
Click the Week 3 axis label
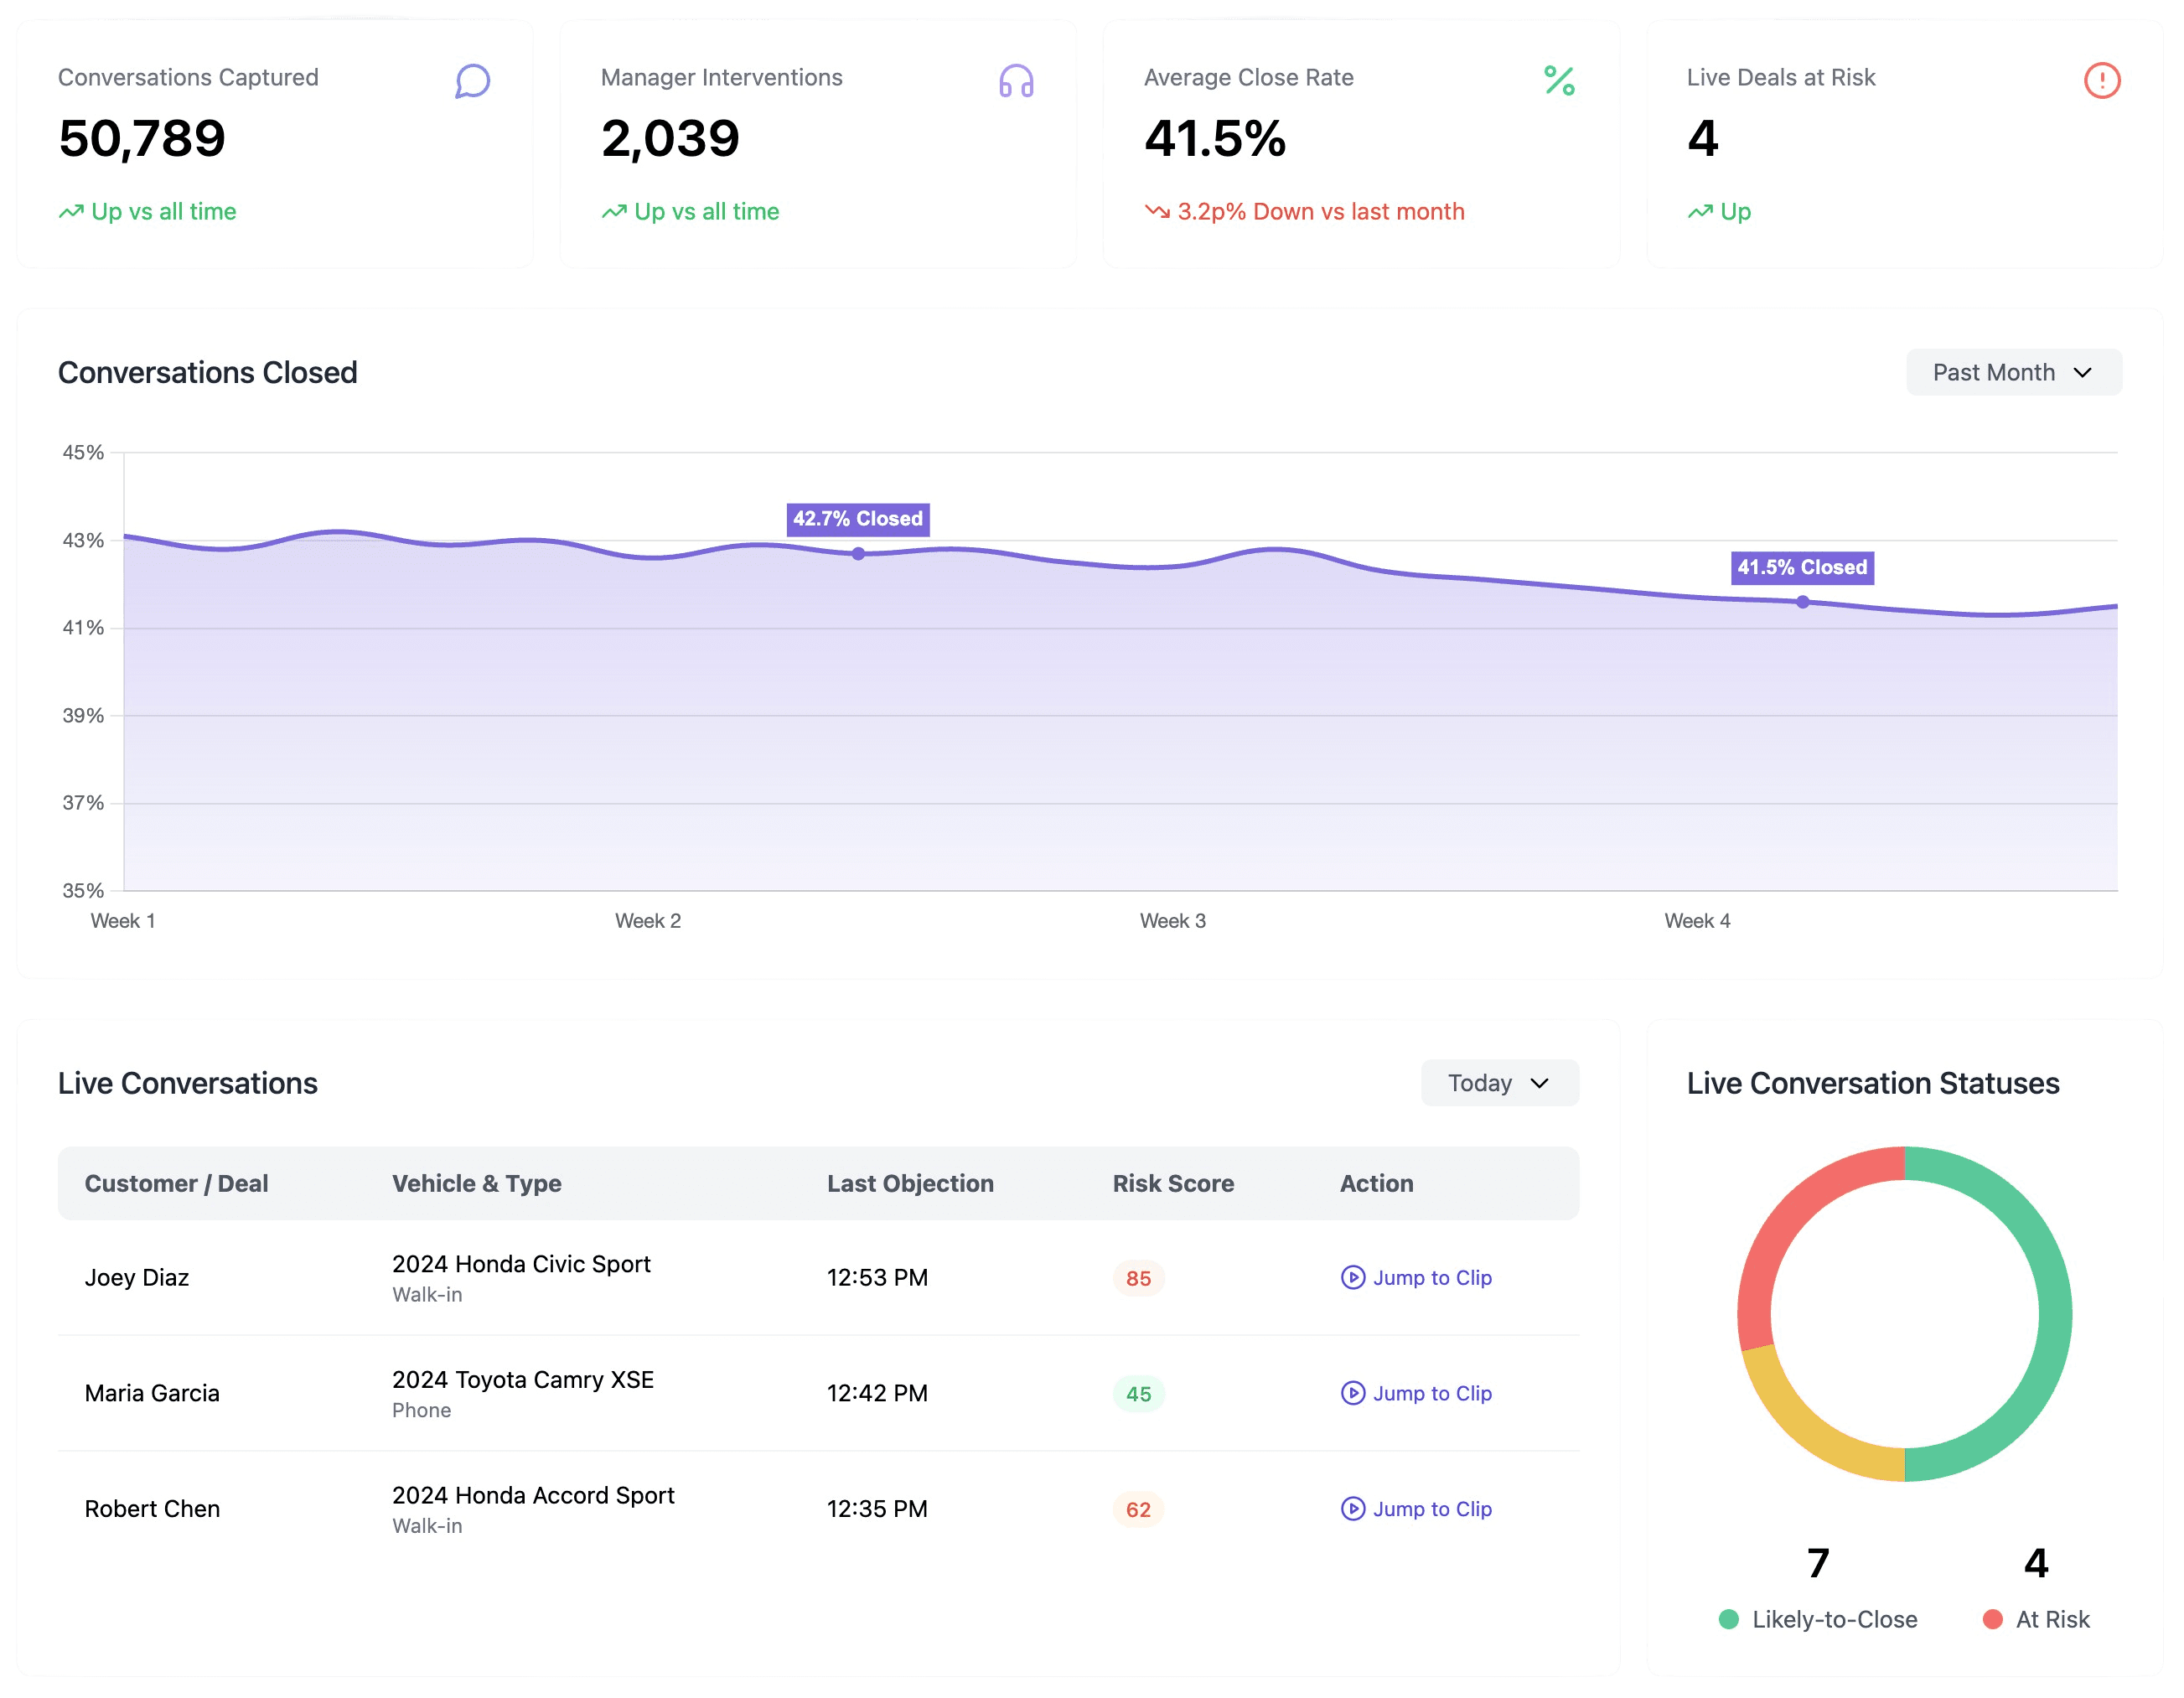[x=1173, y=922]
